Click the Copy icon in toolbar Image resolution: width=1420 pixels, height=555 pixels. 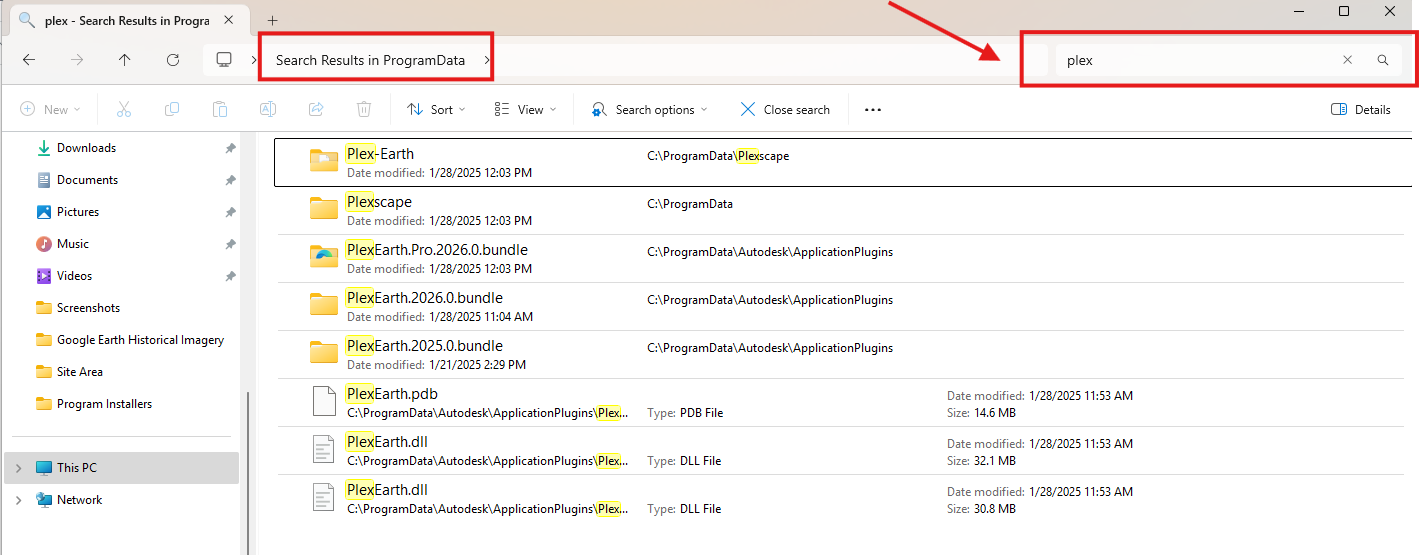point(172,110)
